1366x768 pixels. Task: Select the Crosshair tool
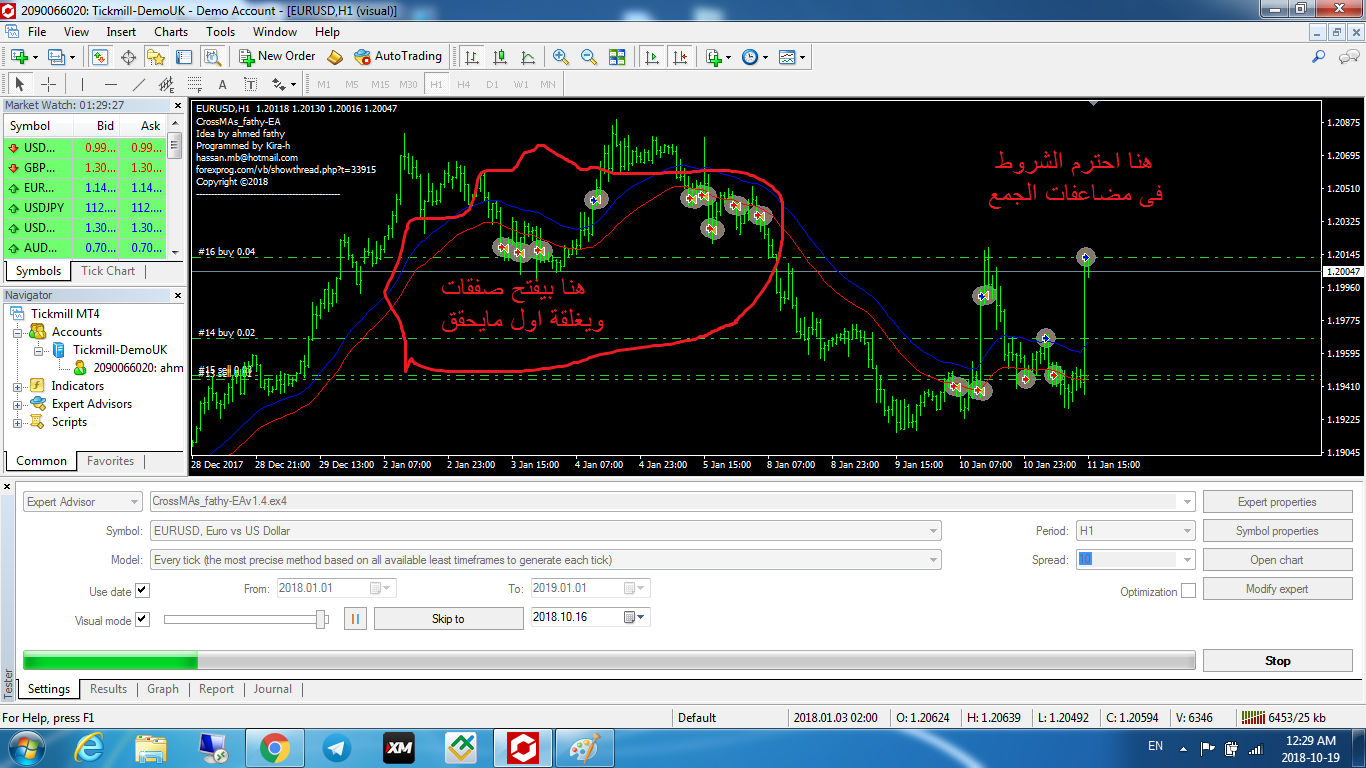pos(48,84)
